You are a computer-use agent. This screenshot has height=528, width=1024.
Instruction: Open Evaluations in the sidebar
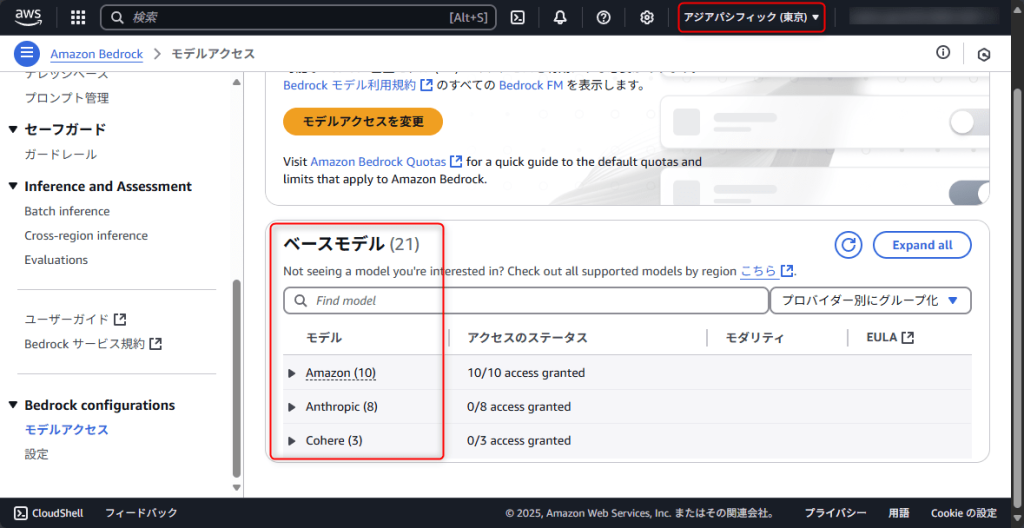pos(56,259)
